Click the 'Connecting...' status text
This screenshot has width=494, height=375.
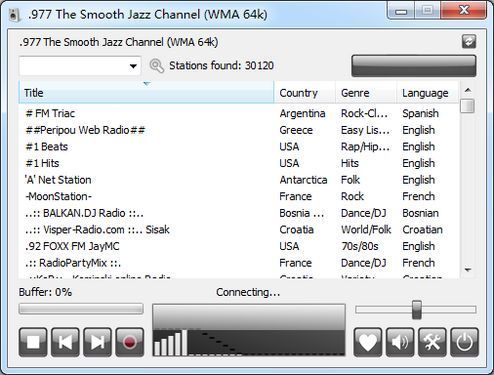248,292
